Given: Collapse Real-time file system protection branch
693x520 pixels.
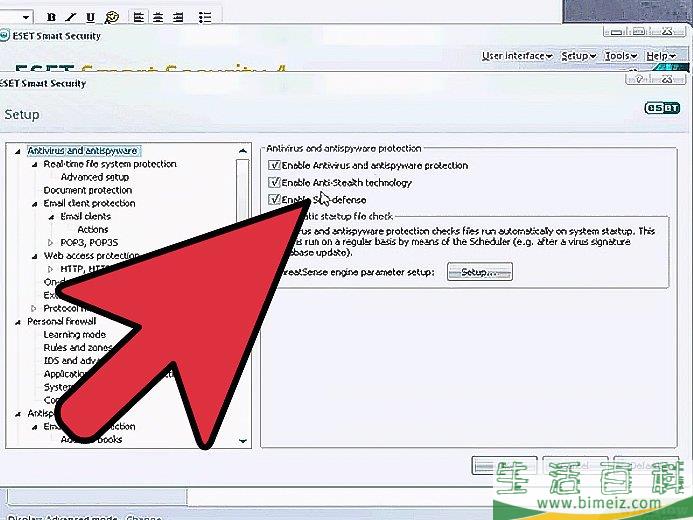Looking at the screenshot, I should pos(34,165).
